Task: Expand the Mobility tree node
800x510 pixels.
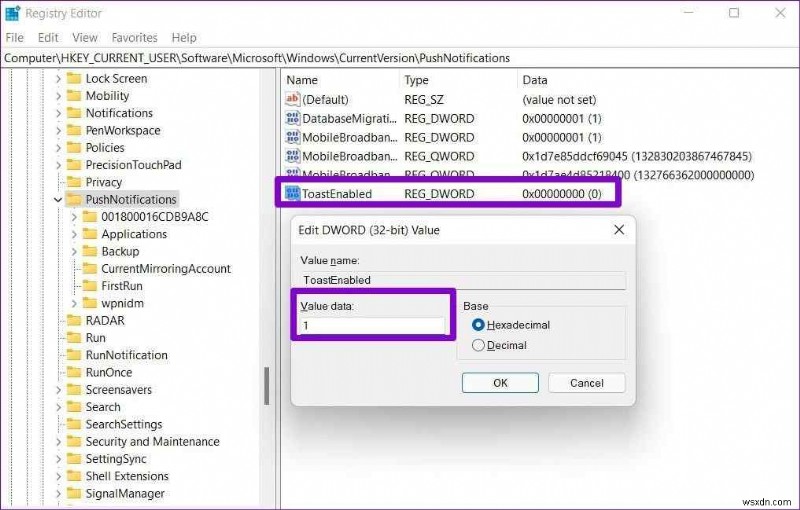Action: (x=58, y=96)
